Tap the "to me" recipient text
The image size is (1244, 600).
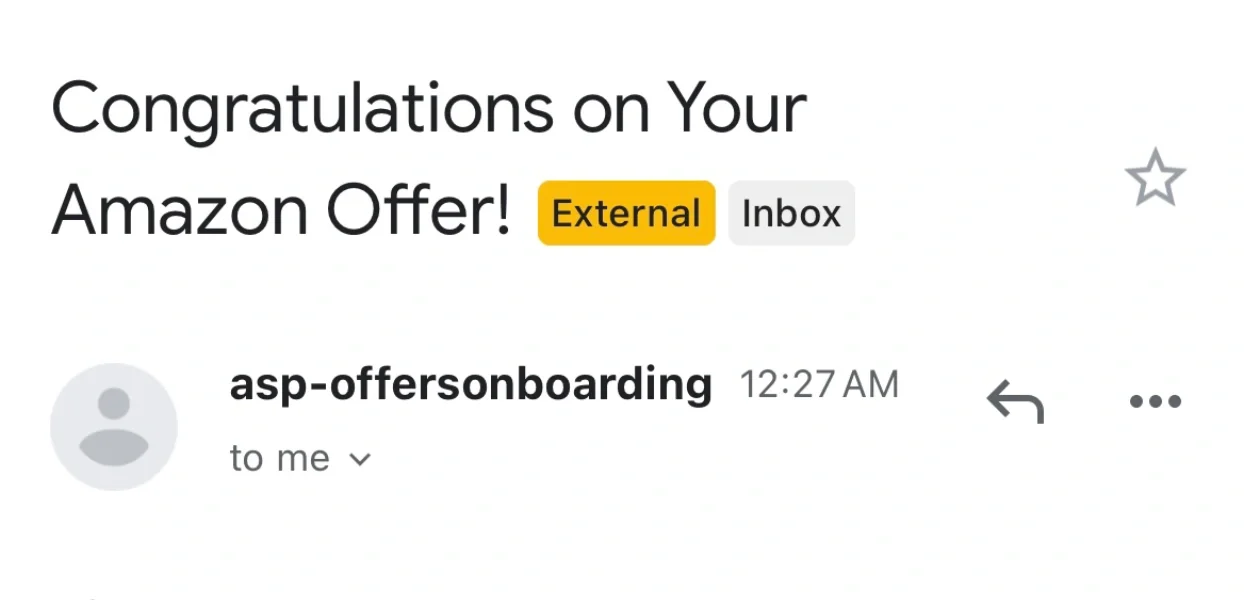(279, 459)
